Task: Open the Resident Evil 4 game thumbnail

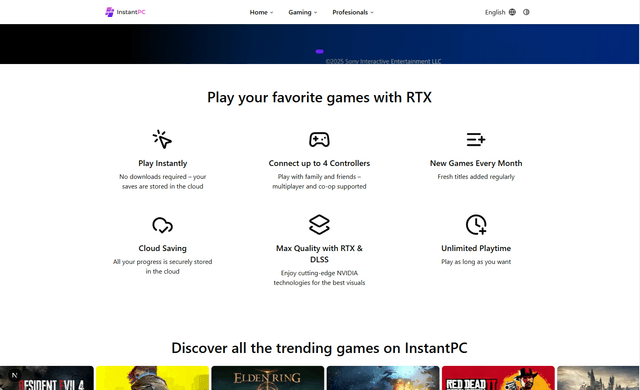Action: point(47,378)
